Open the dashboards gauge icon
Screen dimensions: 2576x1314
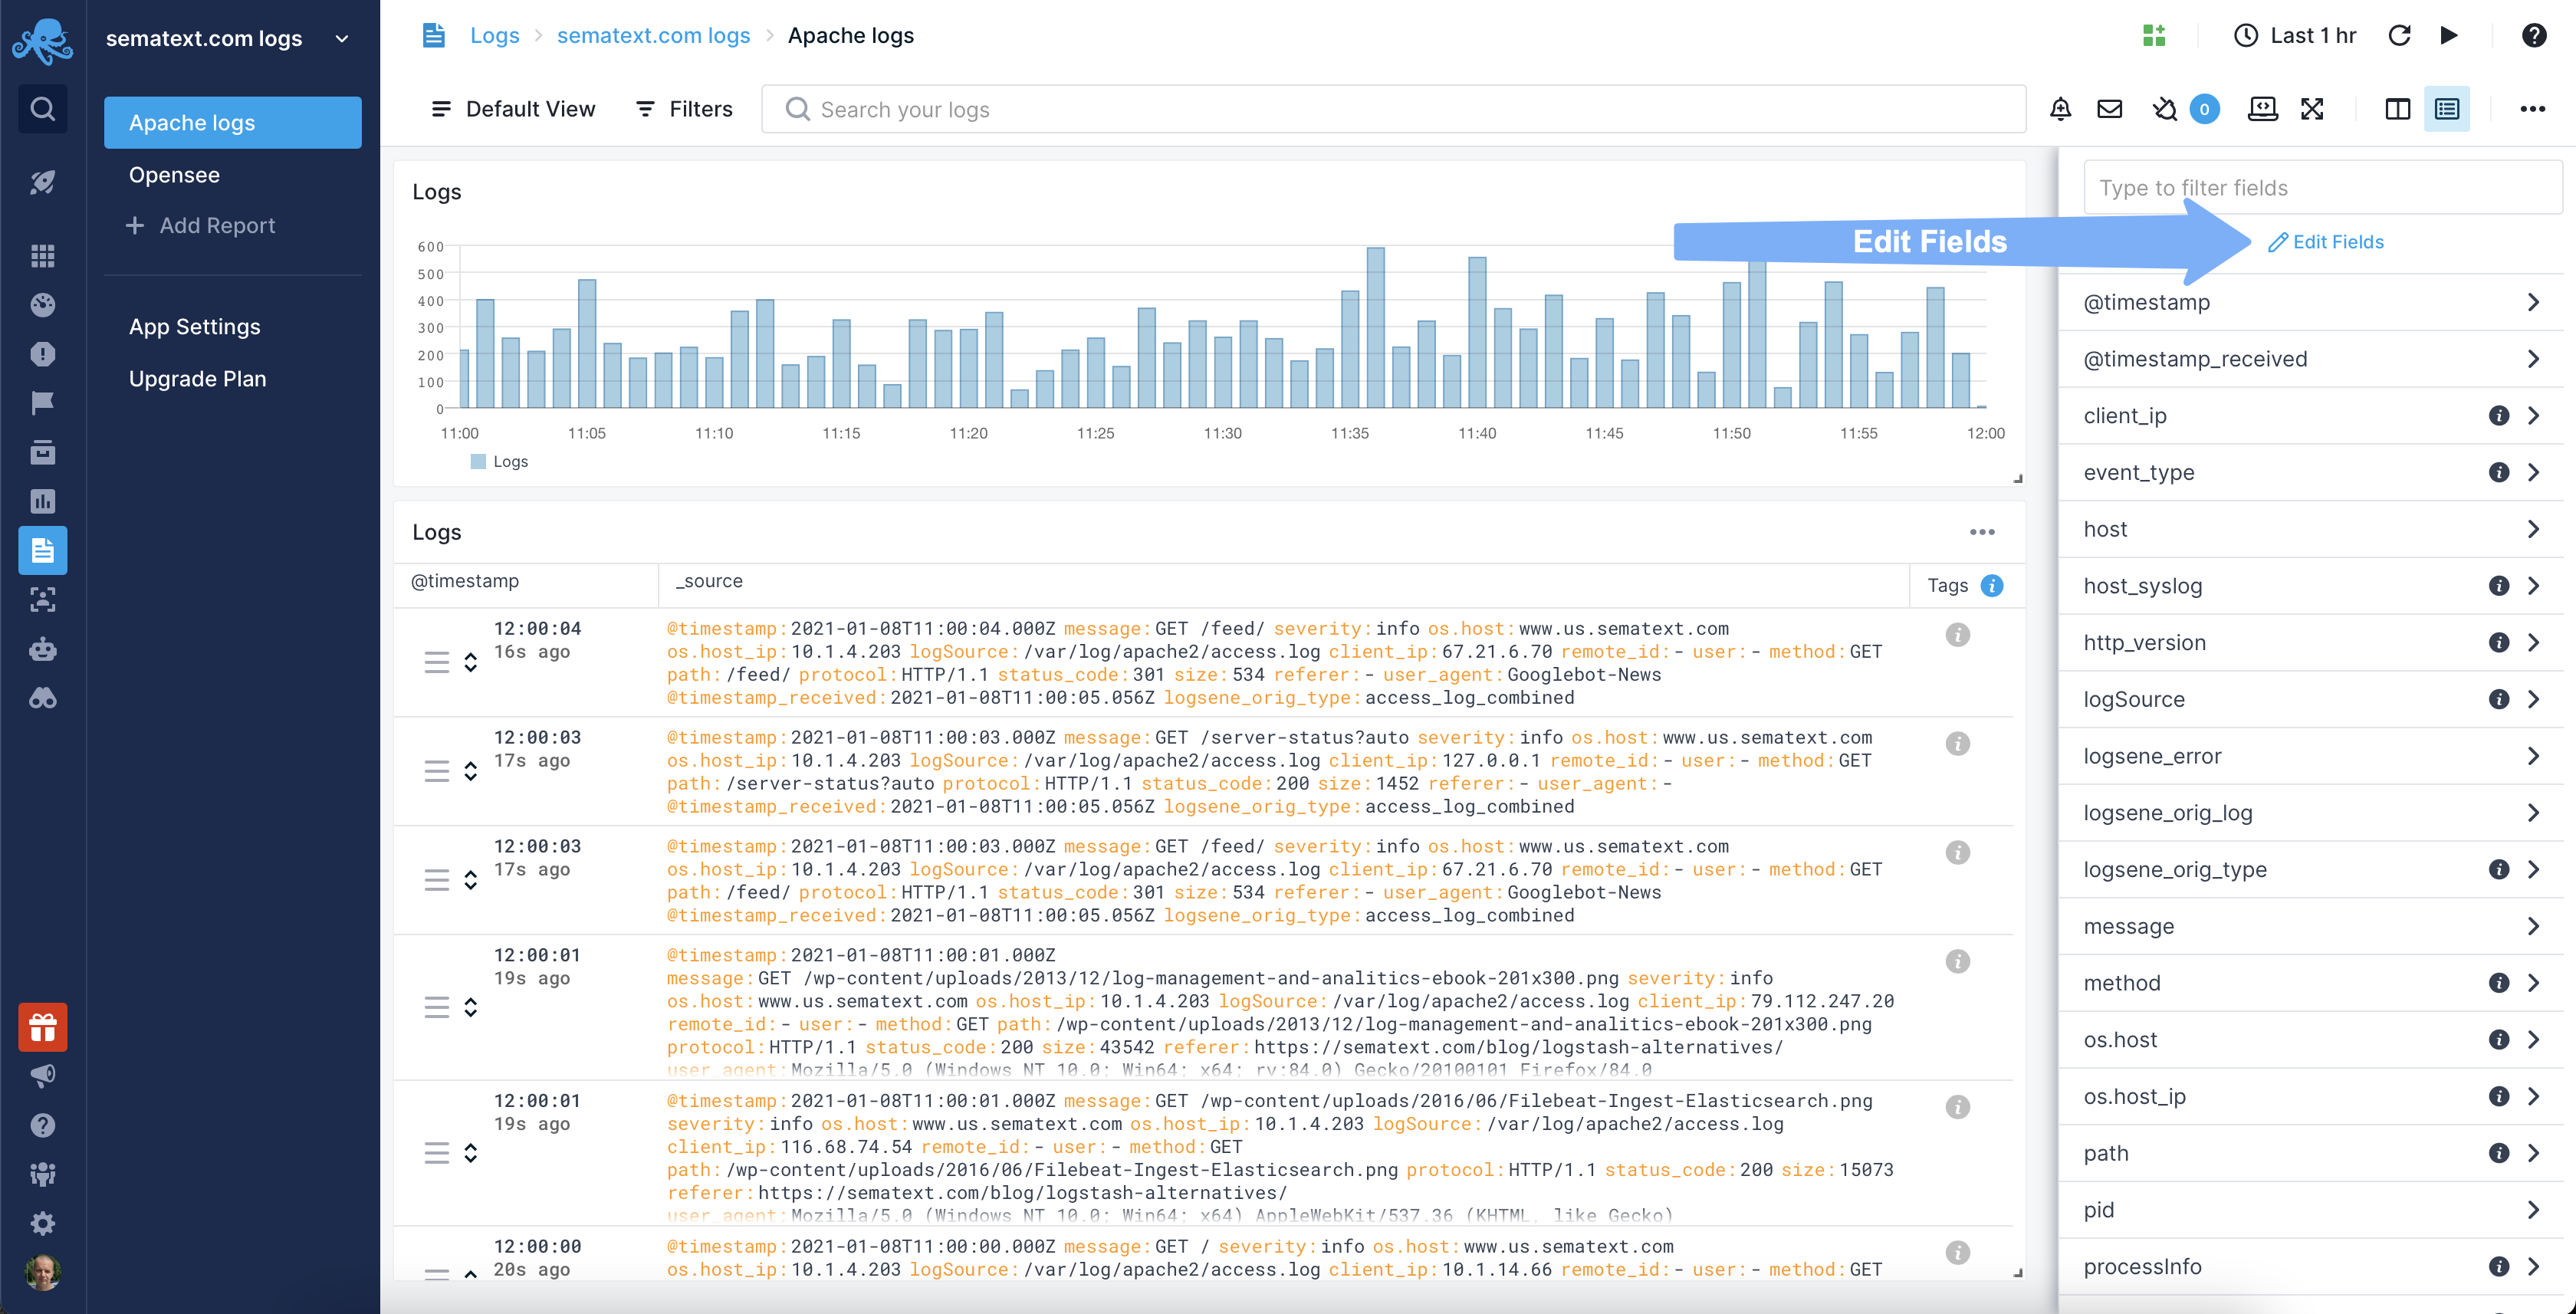[x=42, y=305]
